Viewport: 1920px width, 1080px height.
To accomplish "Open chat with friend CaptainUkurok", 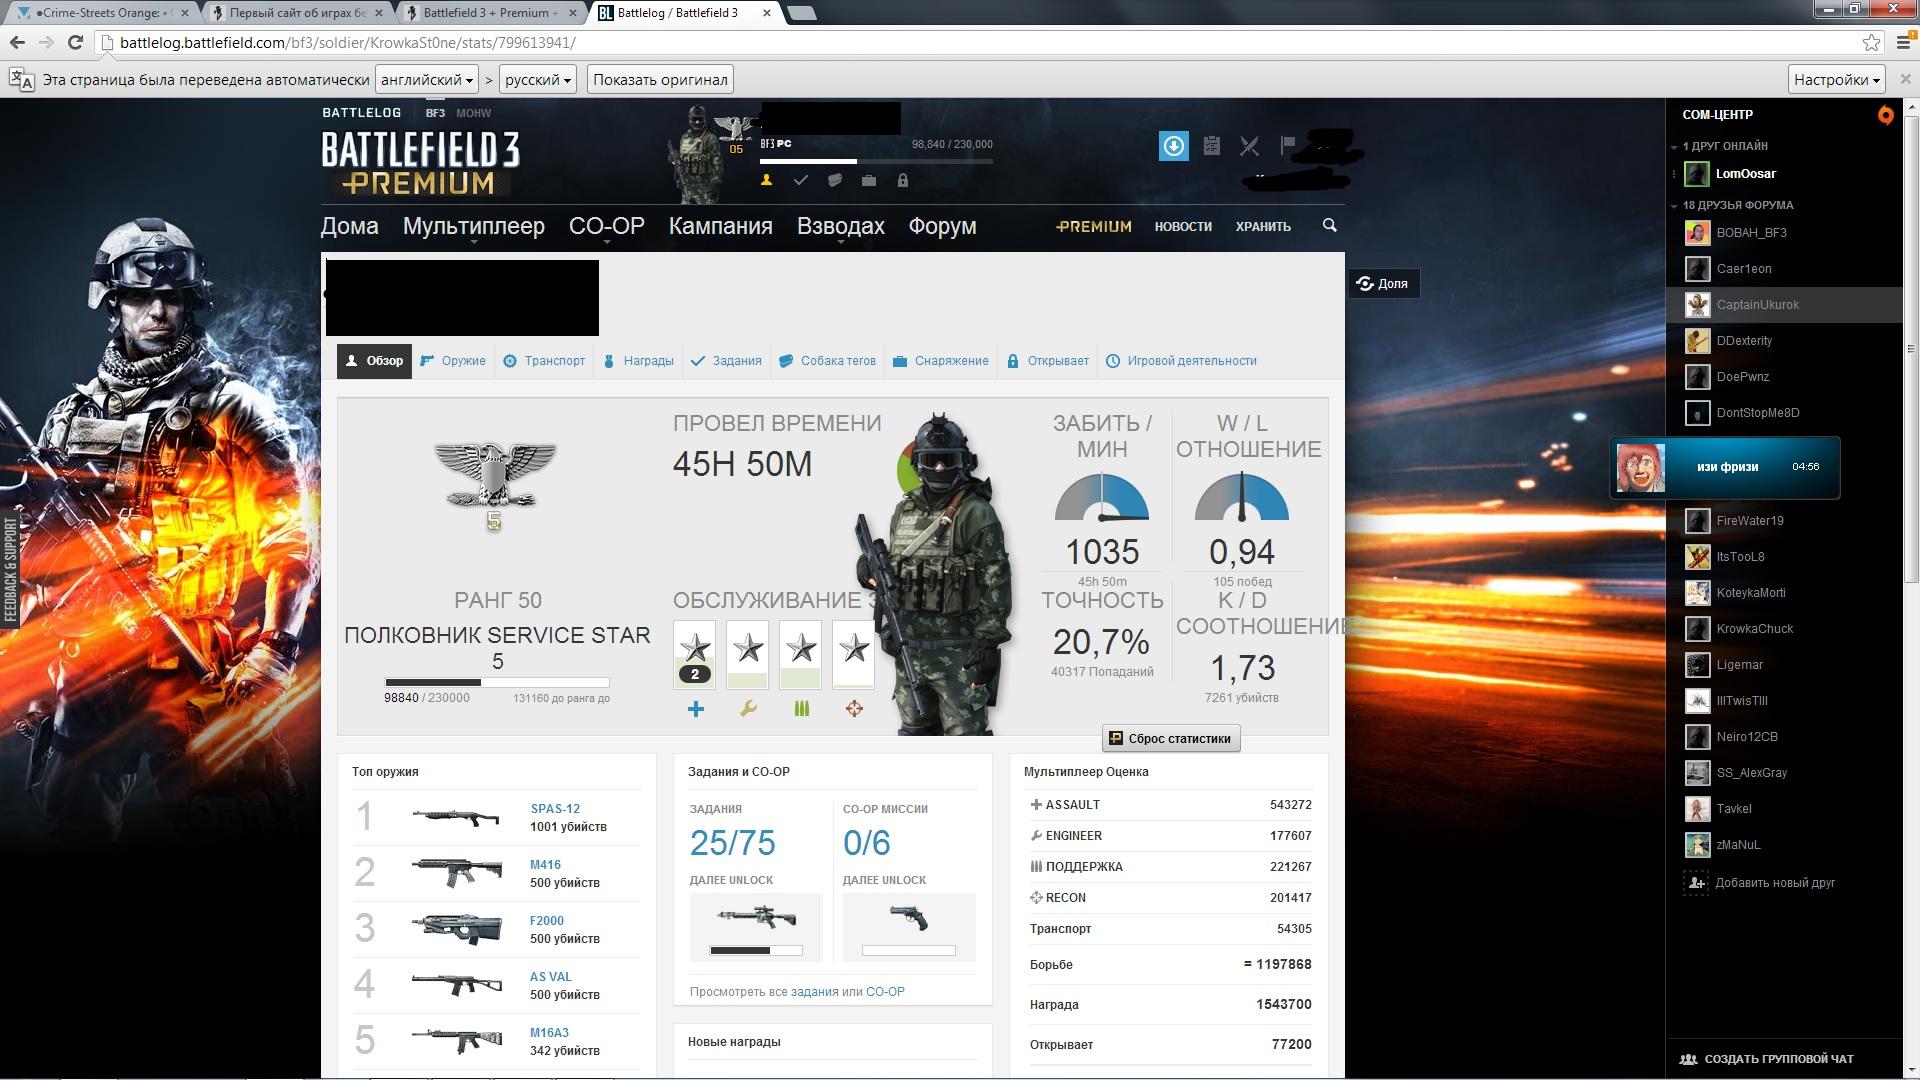I will tap(1757, 305).
